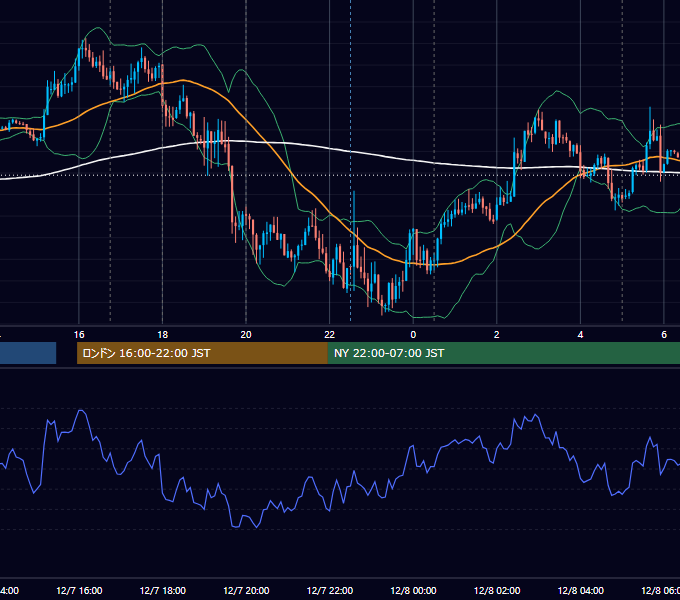This screenshot has height=600, width=680.
Task: Click the 12/7 20:00 time label
Action: click(246, 590)
